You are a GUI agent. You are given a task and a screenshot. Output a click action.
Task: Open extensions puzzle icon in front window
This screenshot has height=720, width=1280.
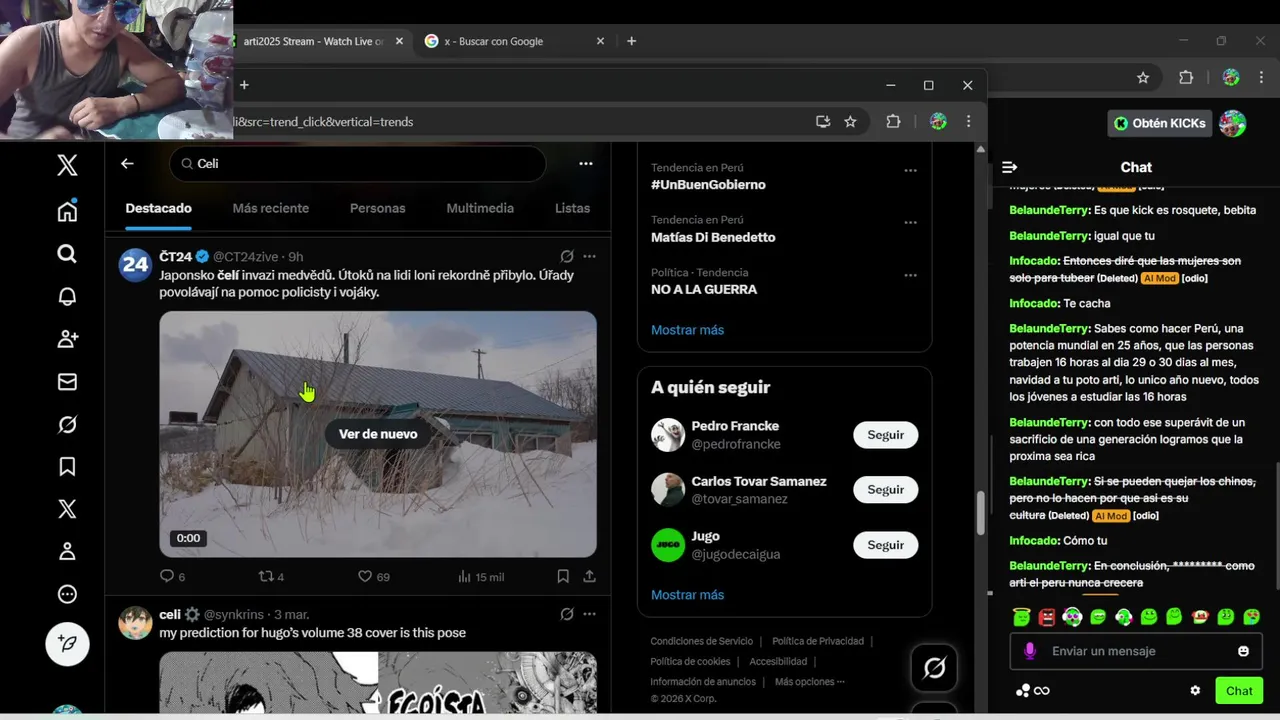[893, 121]
